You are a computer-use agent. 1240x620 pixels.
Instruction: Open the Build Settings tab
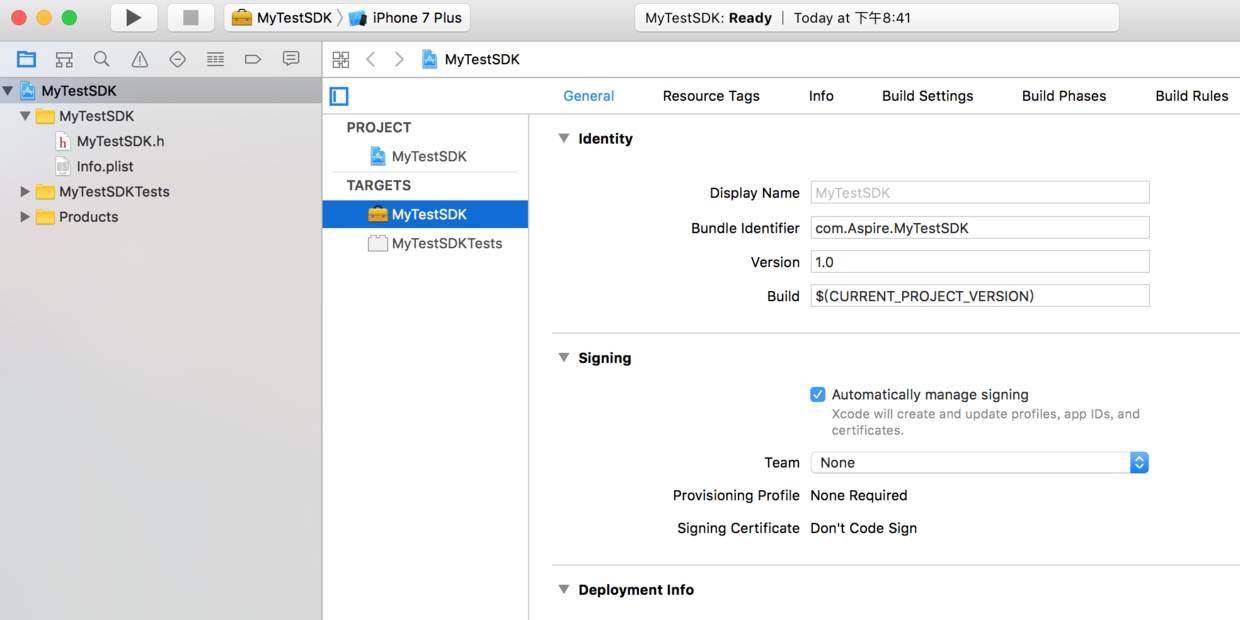[x=927, y=96]
